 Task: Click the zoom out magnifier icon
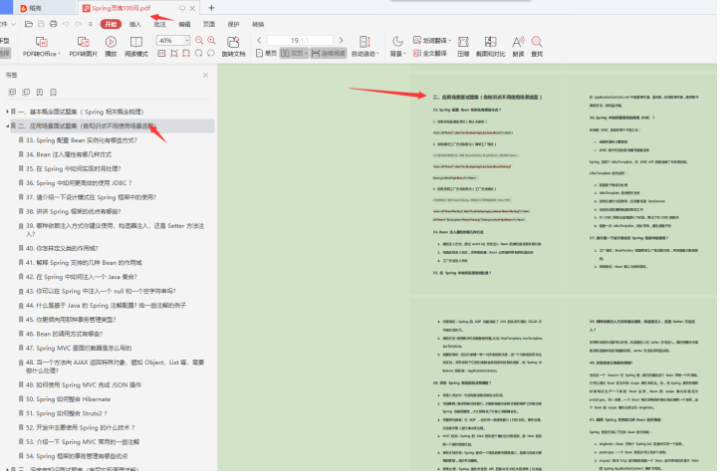(199, 40)
